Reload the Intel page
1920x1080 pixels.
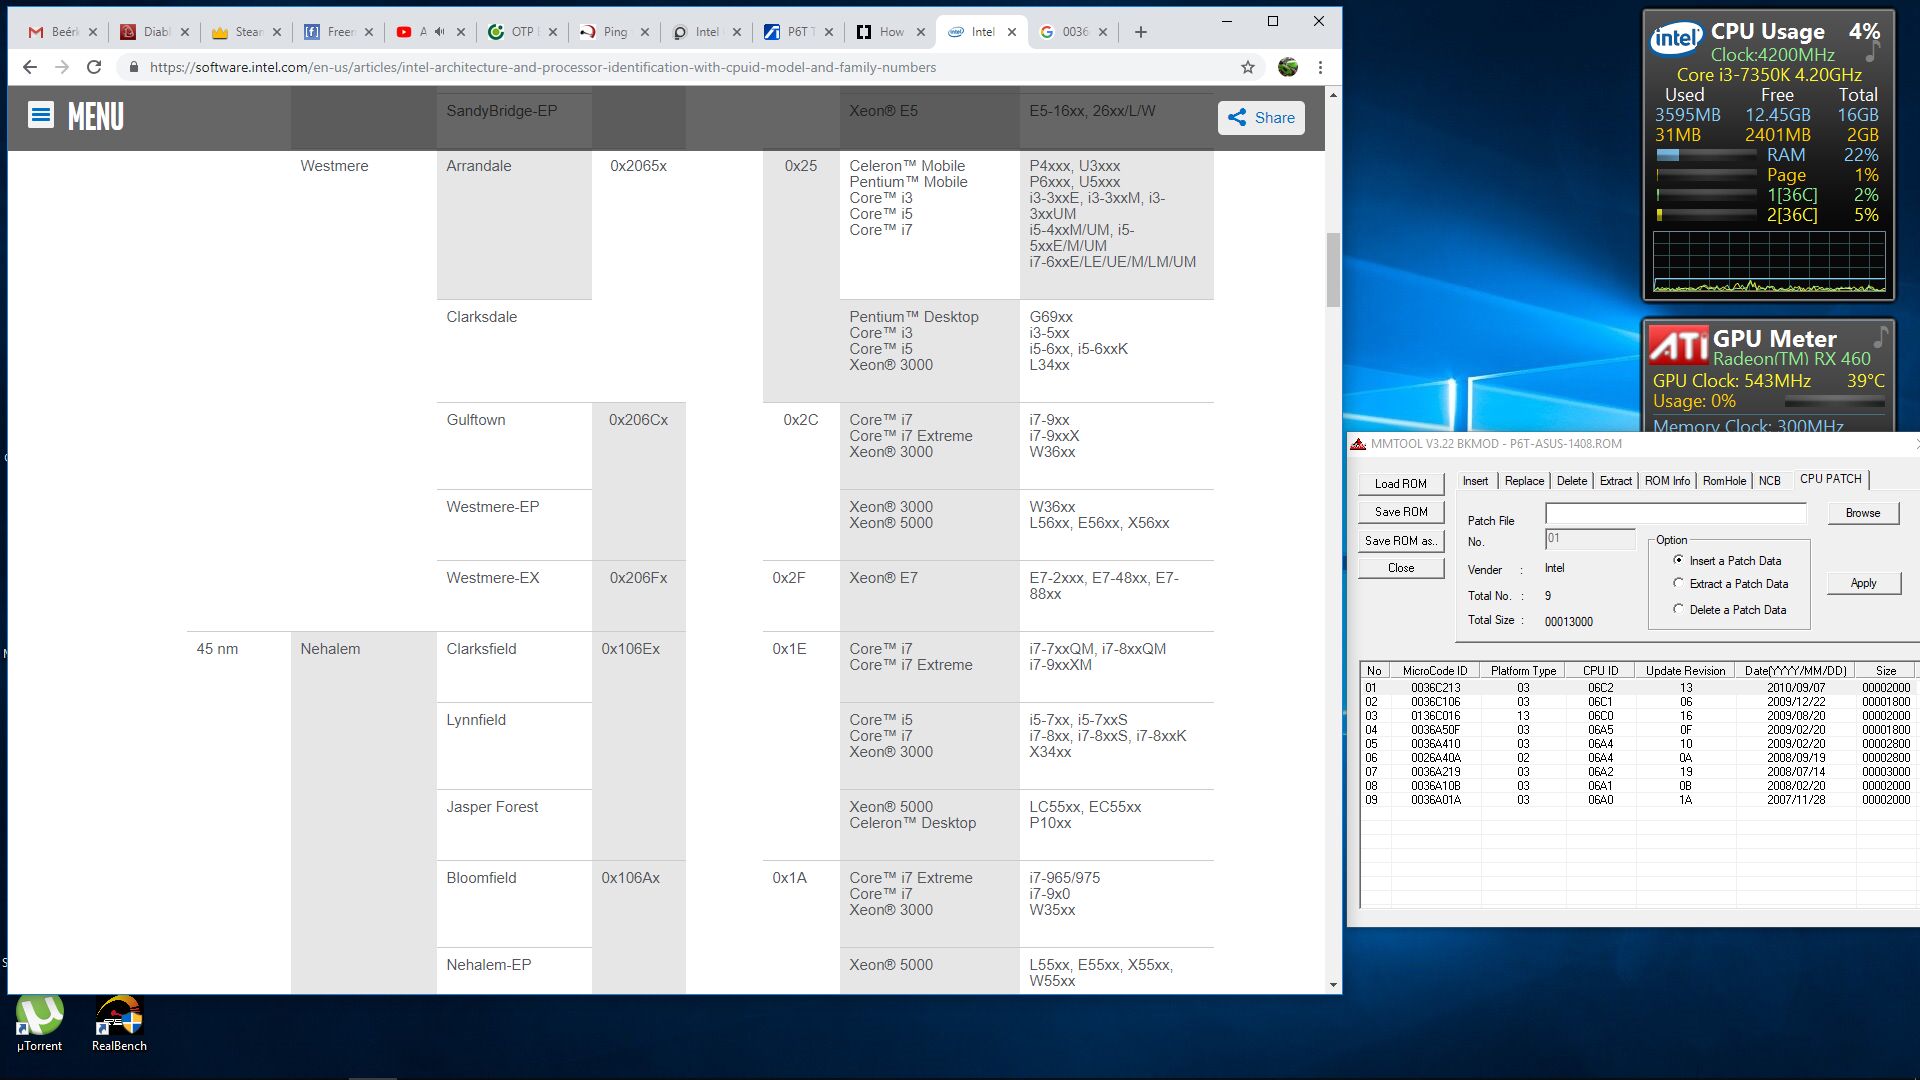(x=94, y=67)
